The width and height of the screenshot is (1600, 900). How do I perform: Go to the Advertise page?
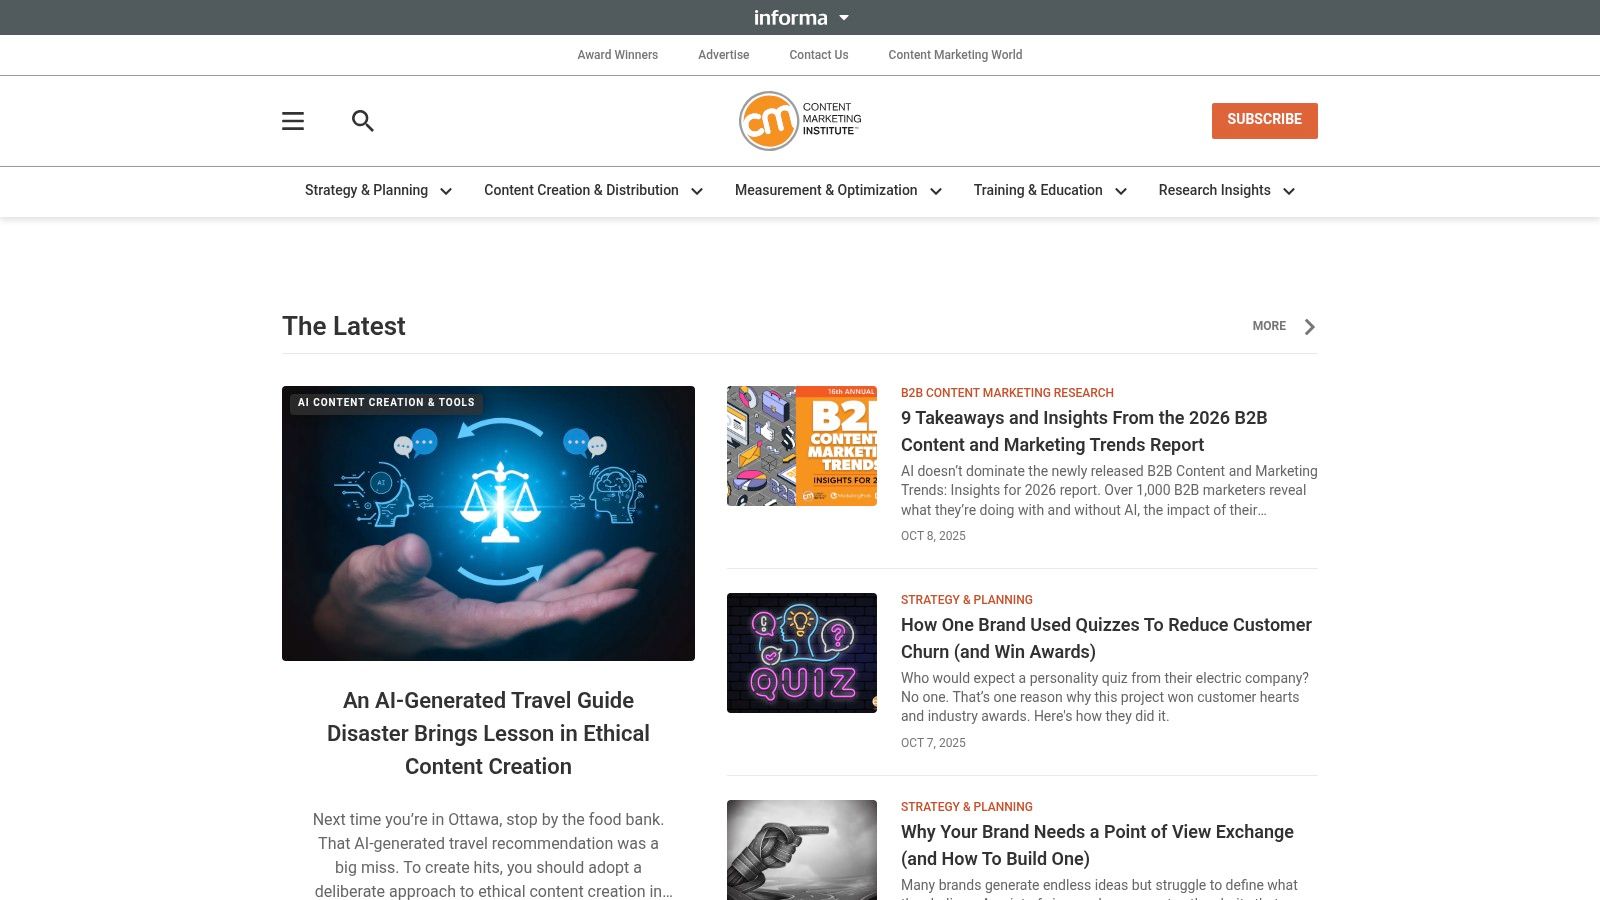[723, 55]
